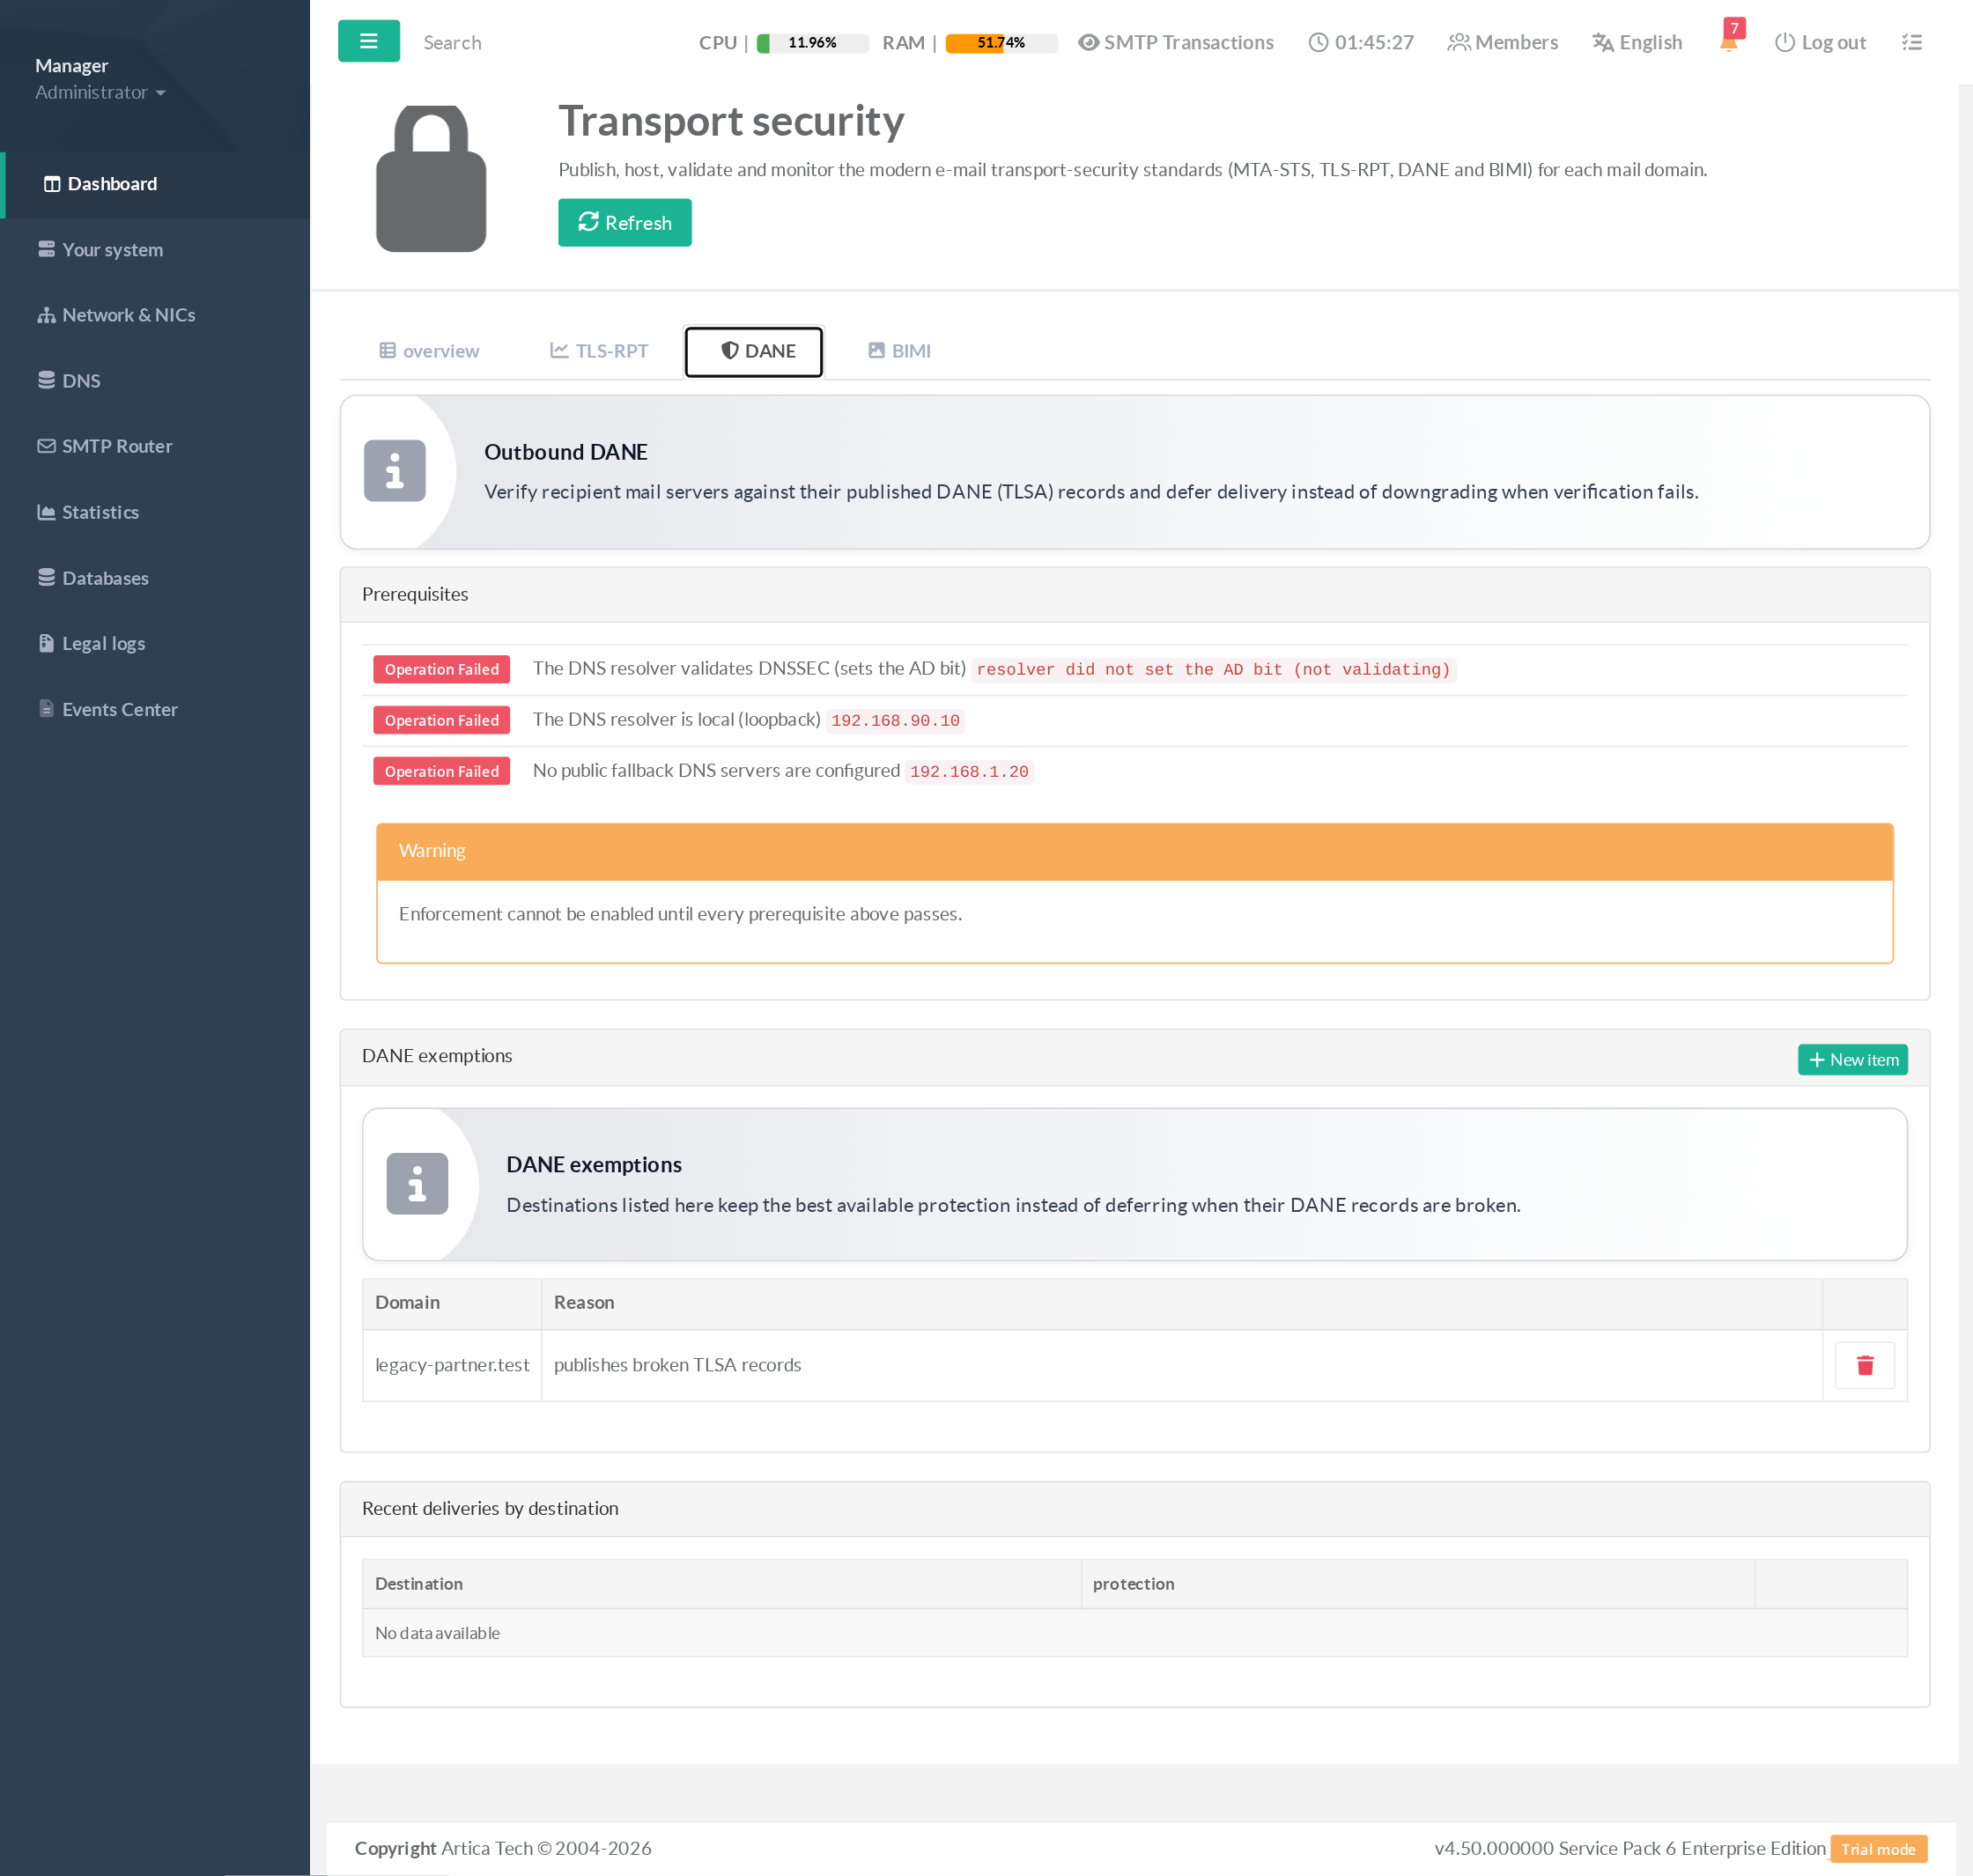The height and width of the screenshot is (1876, 1973).
Task: Click the 'No data available' row
Action: pyautogui.click(x=1134, y=1633)
